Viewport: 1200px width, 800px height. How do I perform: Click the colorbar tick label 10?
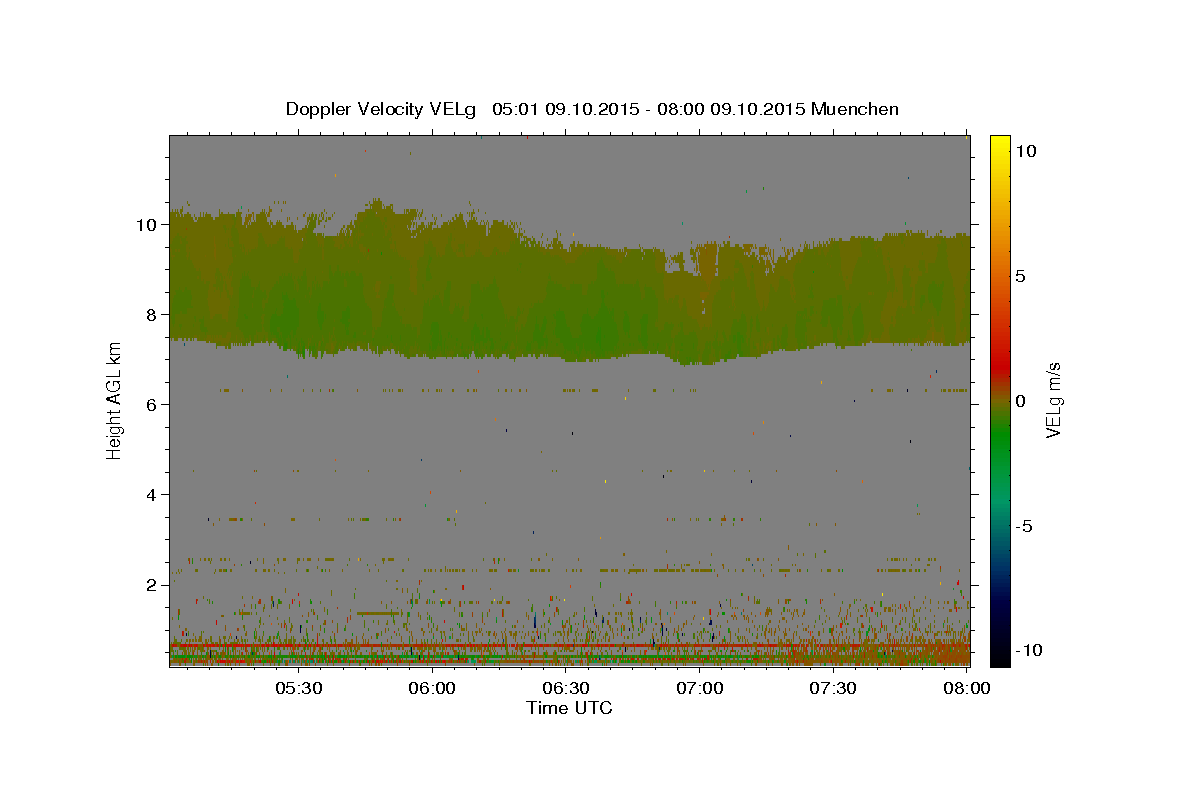pos(1026,151)
